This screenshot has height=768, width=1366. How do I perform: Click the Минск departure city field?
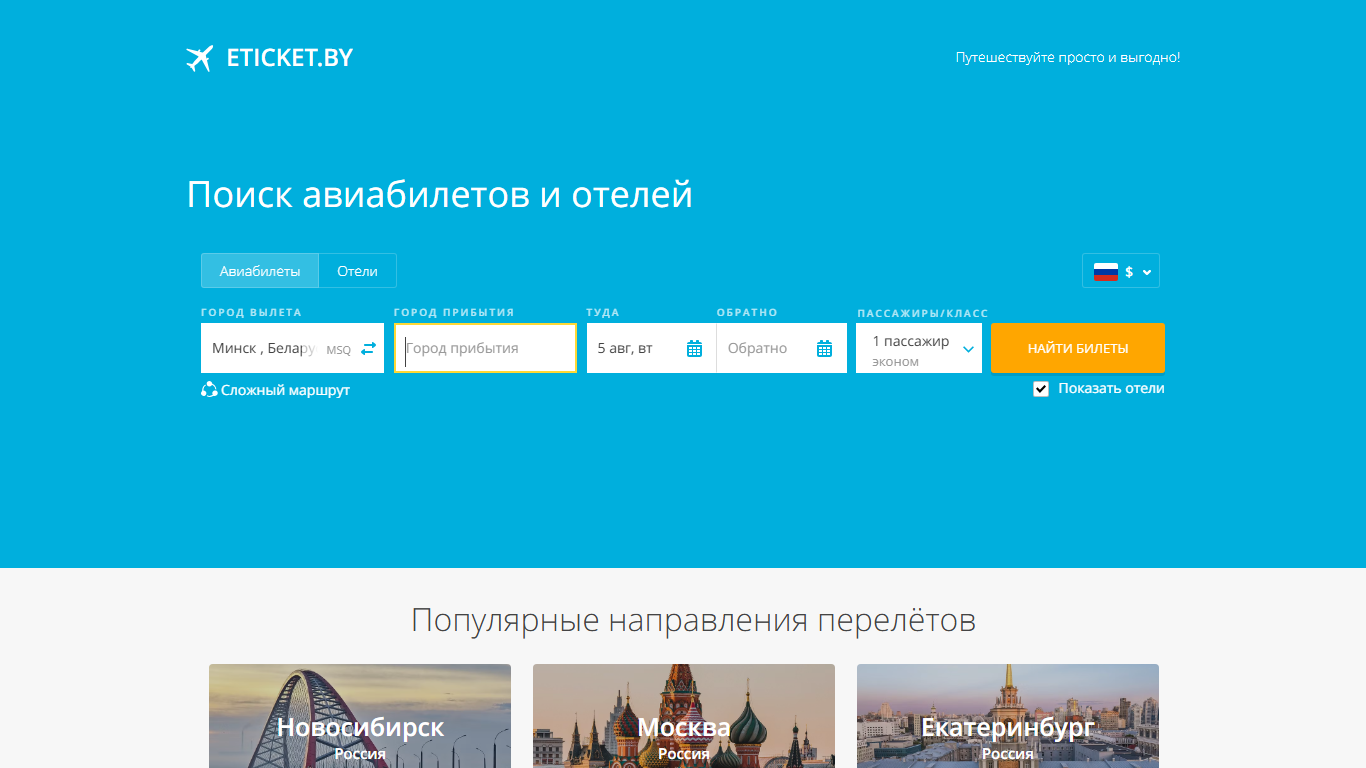[x=281, y=348]
